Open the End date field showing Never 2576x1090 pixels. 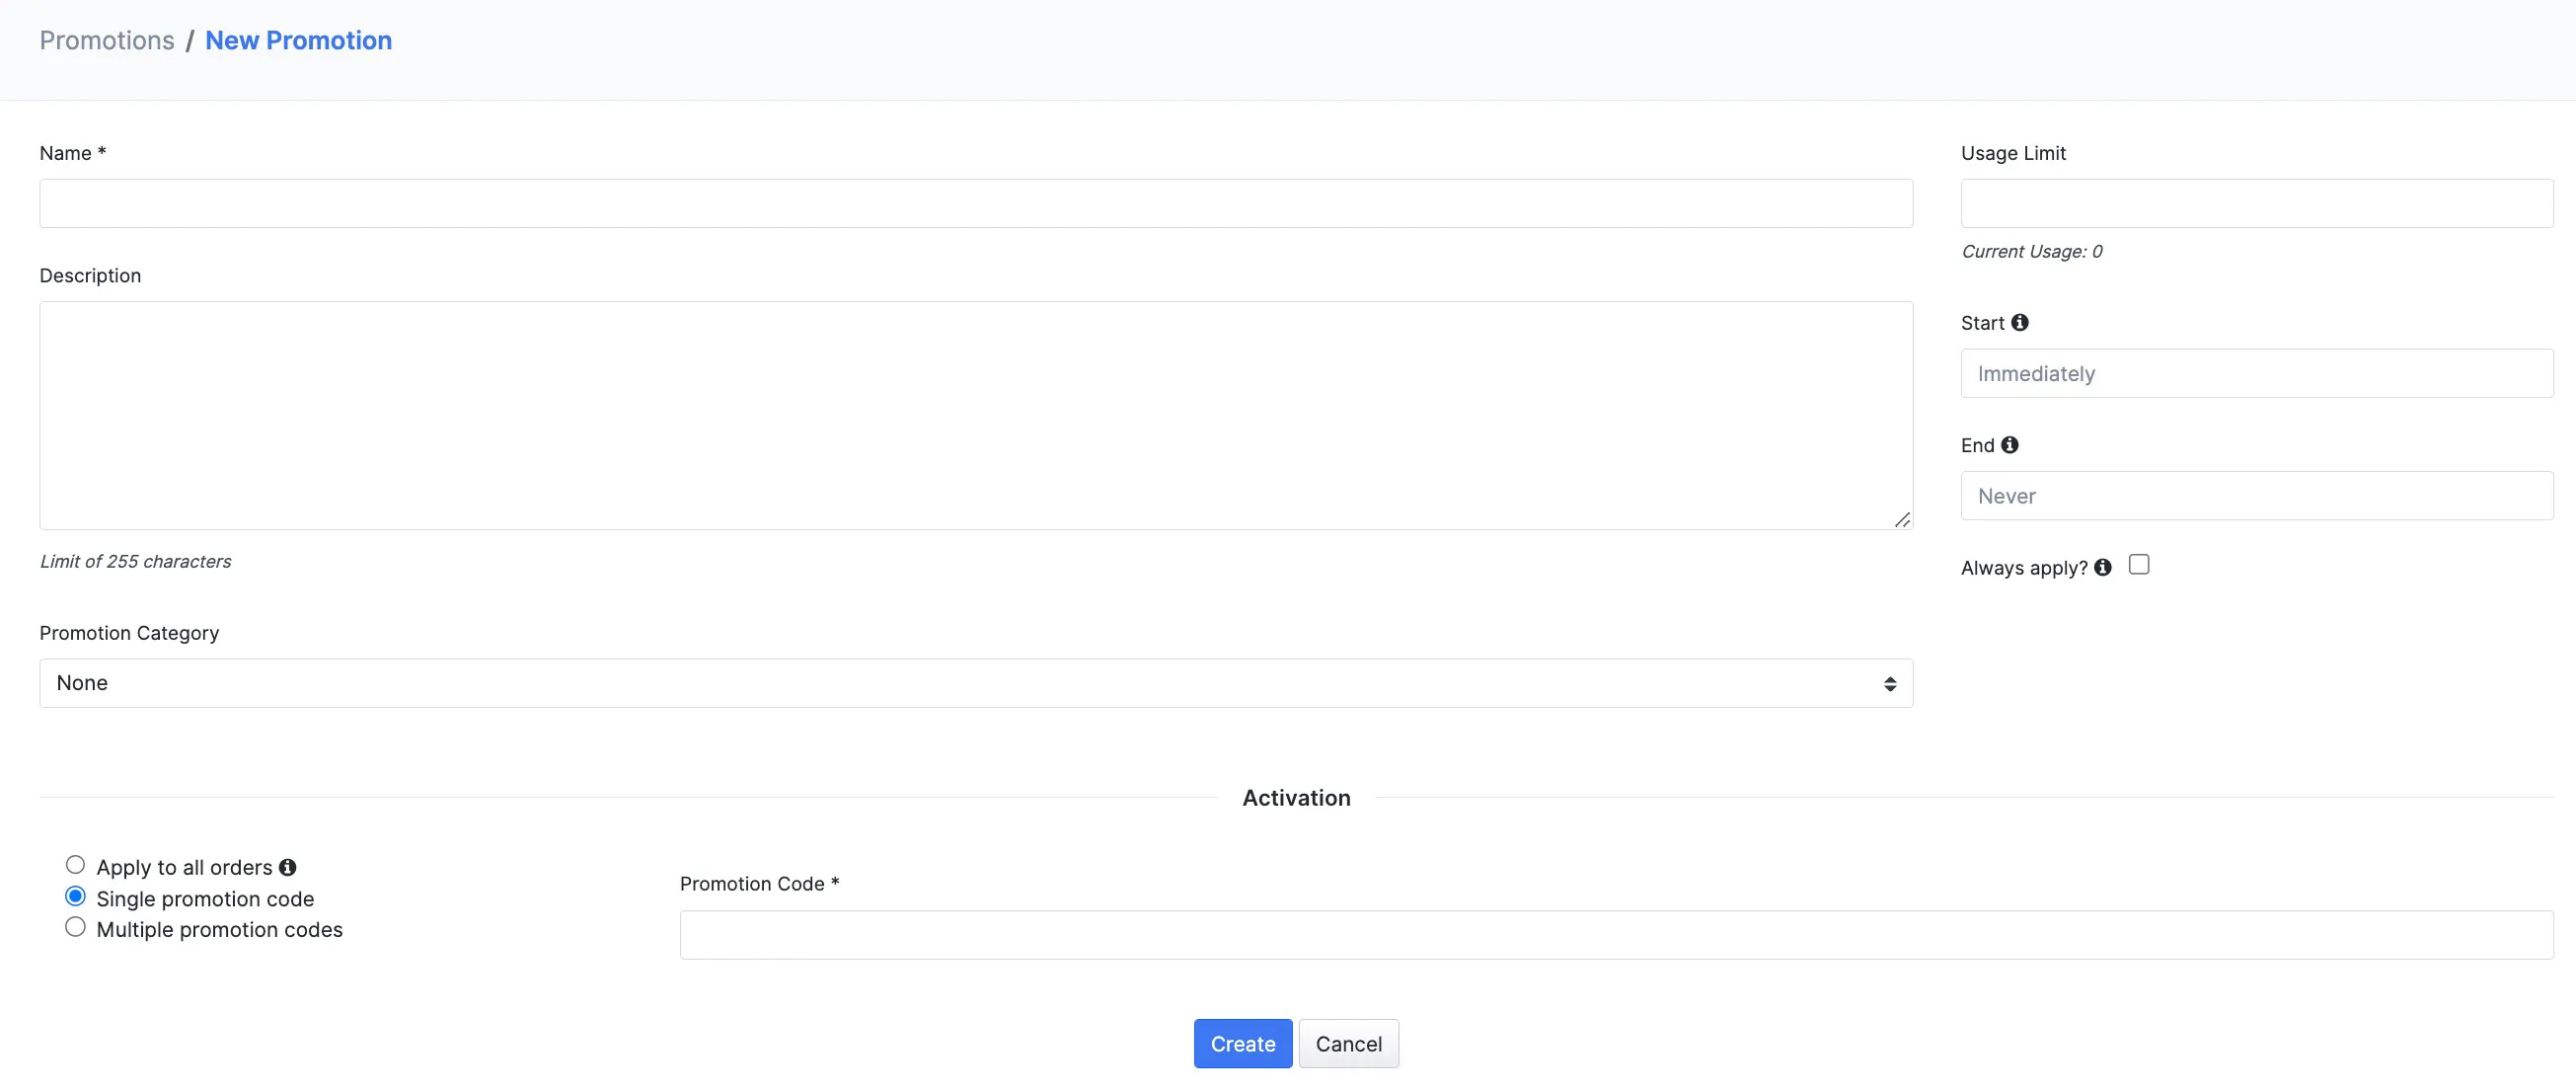(2257, 496)
